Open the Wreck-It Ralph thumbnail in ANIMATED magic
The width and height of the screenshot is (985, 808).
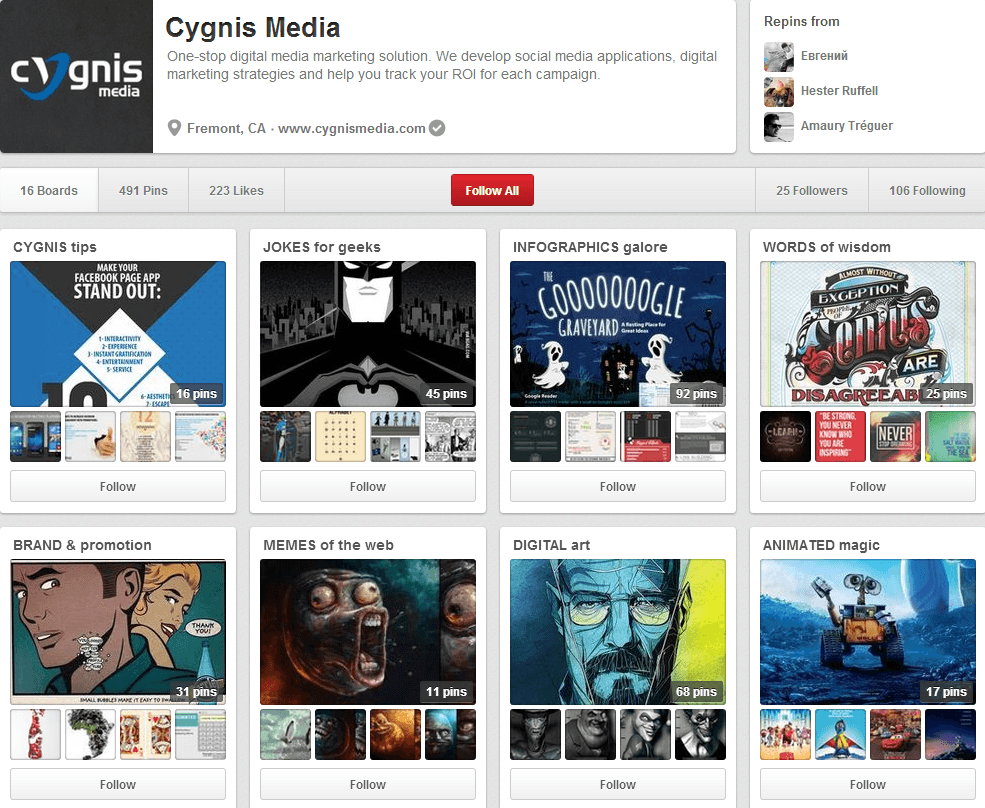(x=785, y=734)
